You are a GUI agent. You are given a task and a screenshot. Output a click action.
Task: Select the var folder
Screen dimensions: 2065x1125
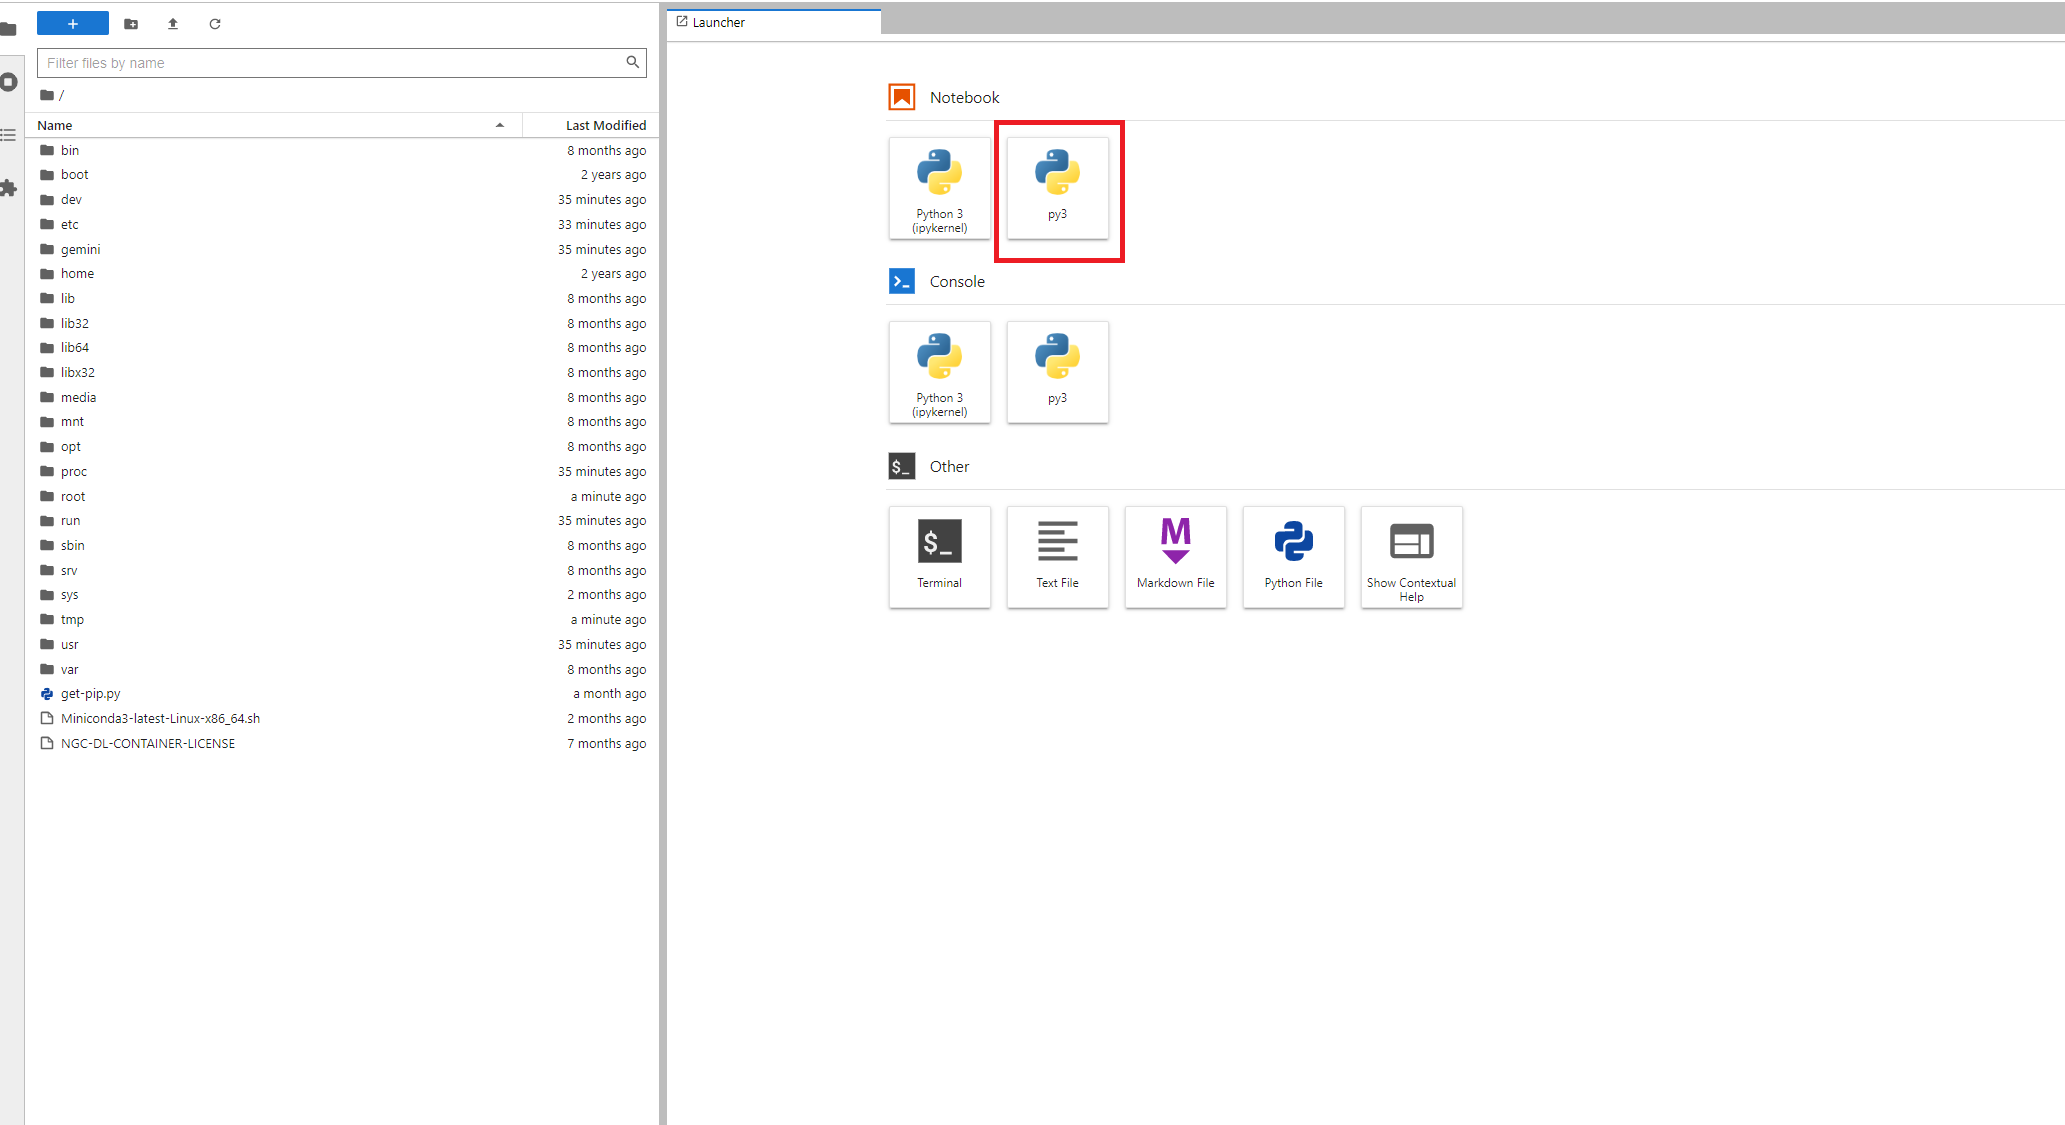342,669
